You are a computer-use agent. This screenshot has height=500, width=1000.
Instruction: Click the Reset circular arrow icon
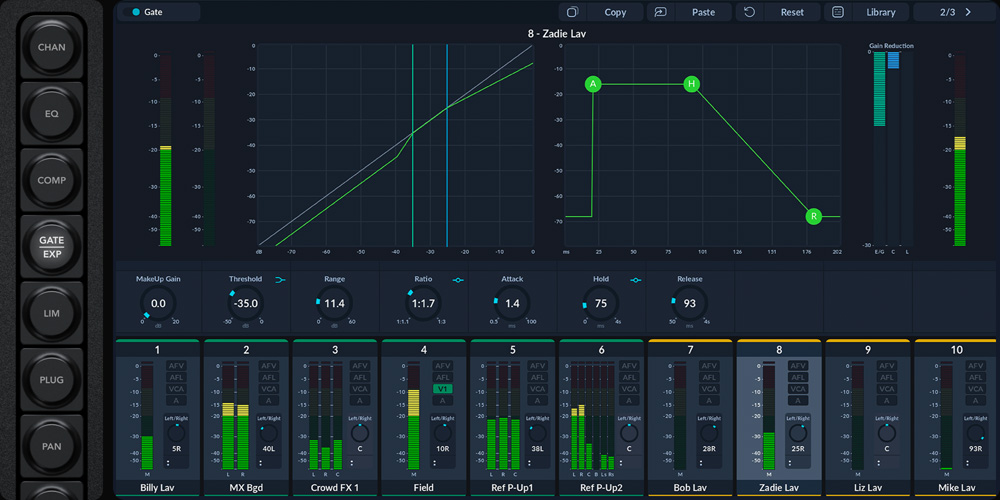pyautogui.click(x=750, y=12)
